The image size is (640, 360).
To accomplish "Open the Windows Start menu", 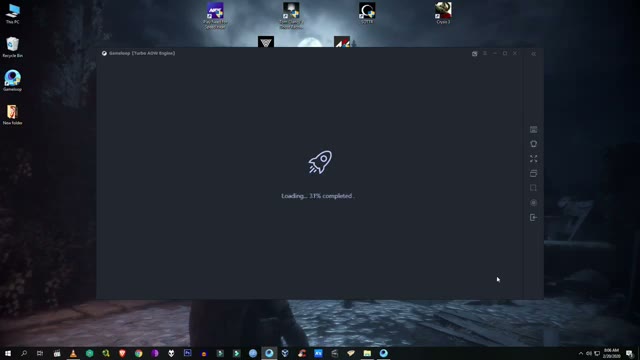I will [x=8, y=353].
